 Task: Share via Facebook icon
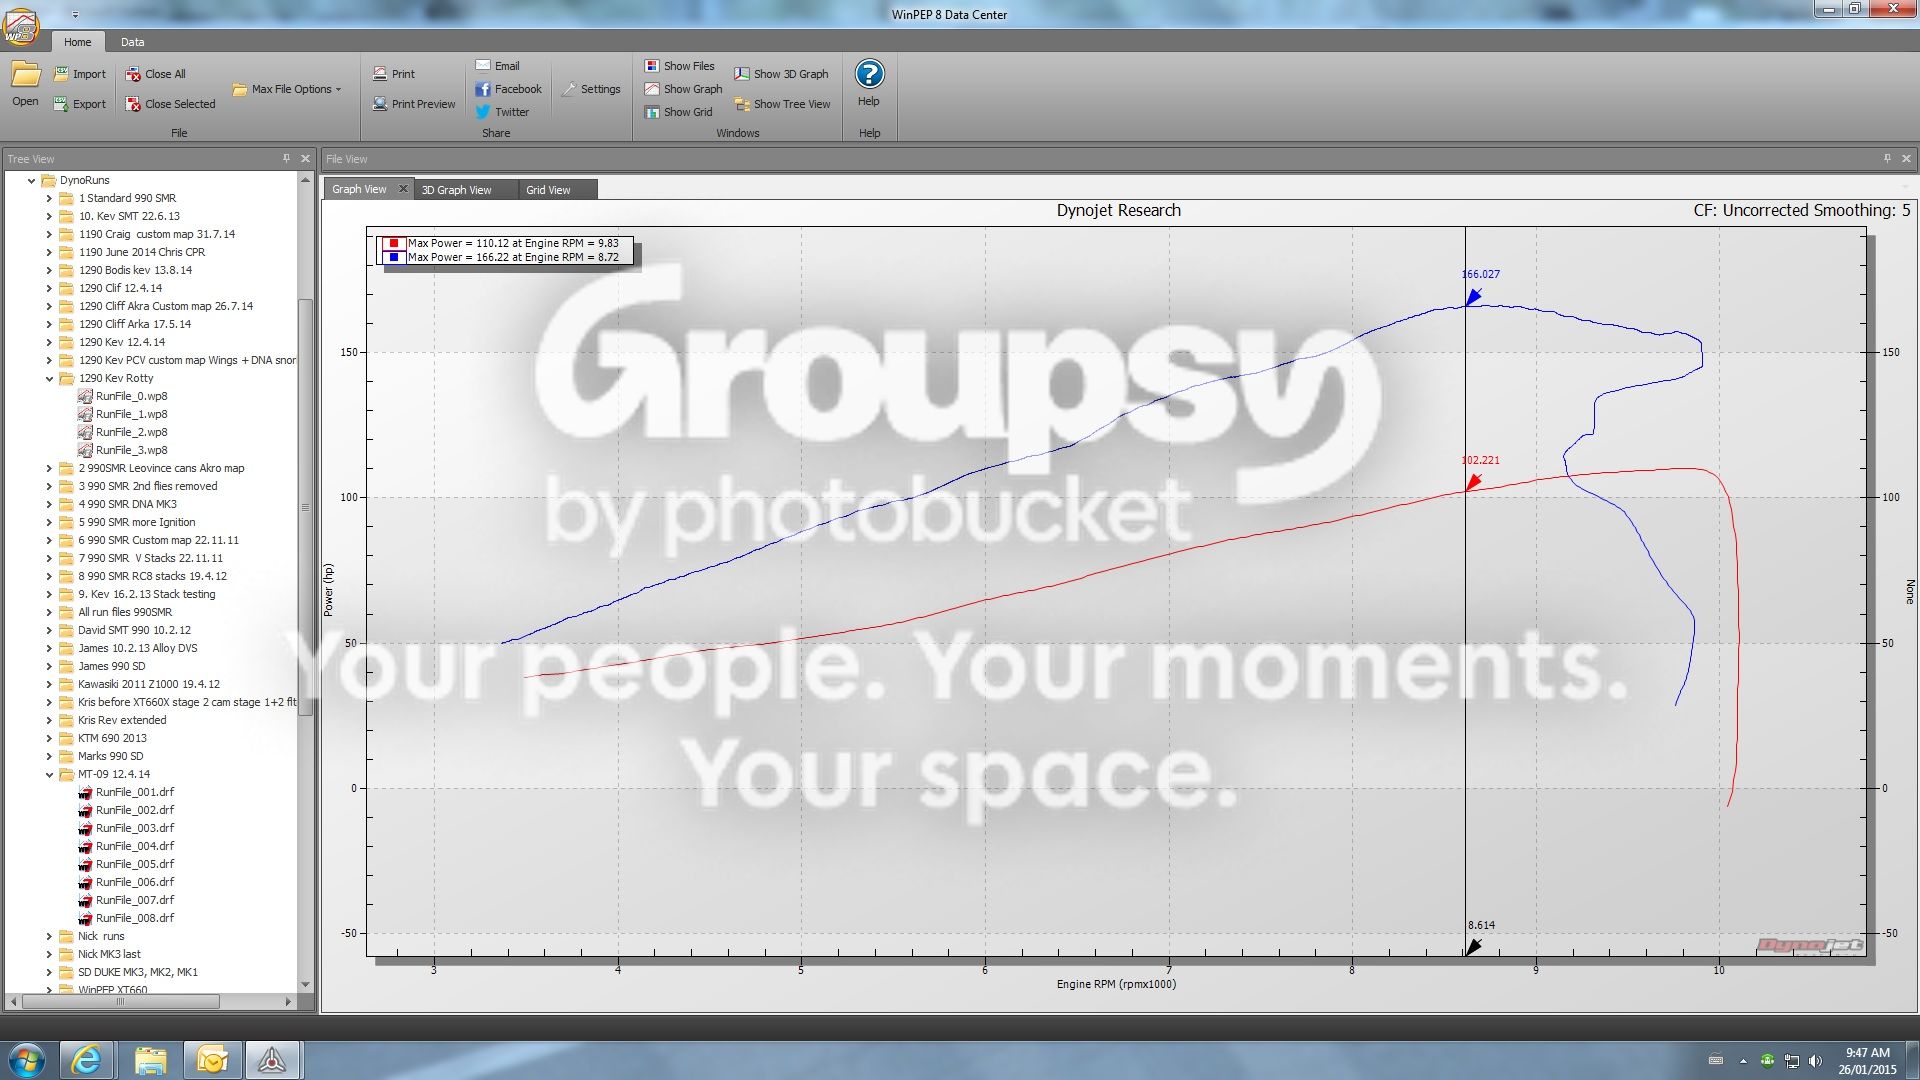(483, 89)
